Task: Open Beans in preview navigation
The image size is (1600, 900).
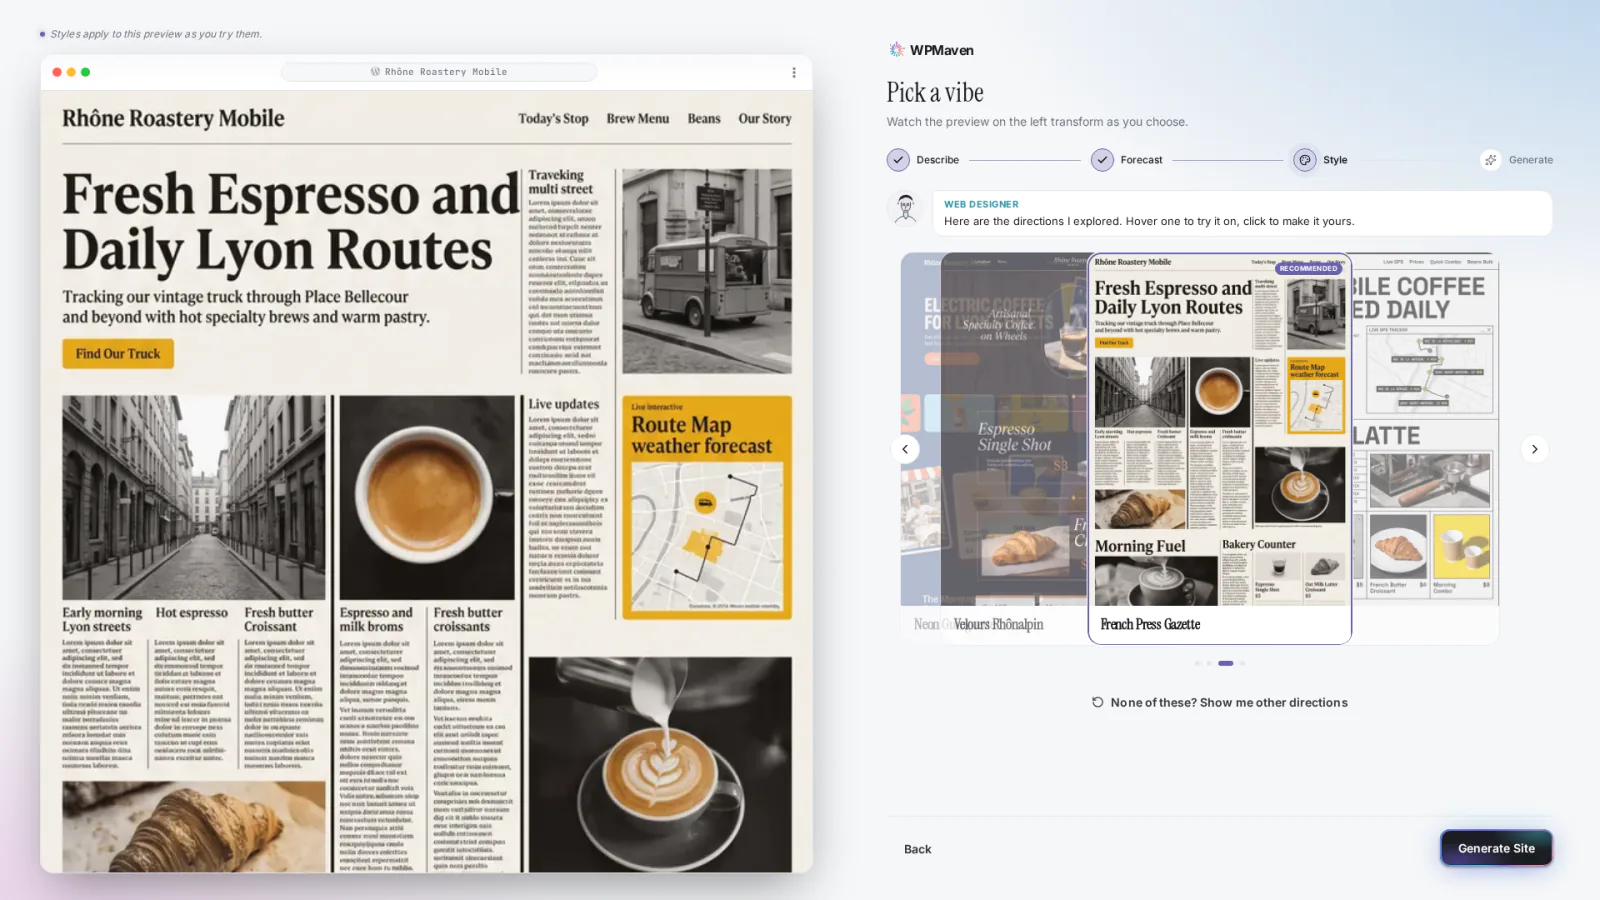Action: [704, 118]
